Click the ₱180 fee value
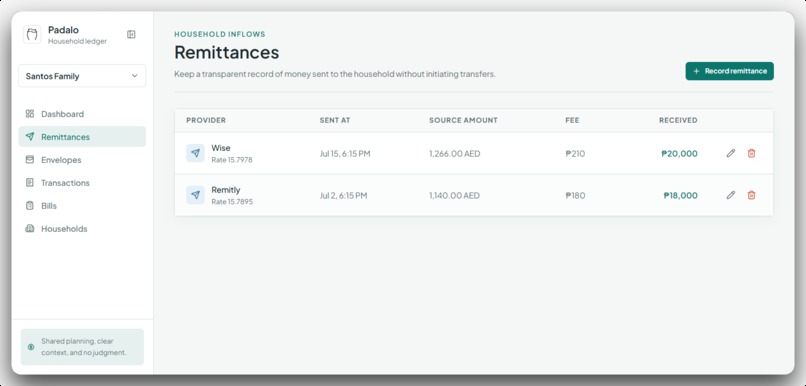The width and height of the screenshot is (806, 386). (575, 195)
